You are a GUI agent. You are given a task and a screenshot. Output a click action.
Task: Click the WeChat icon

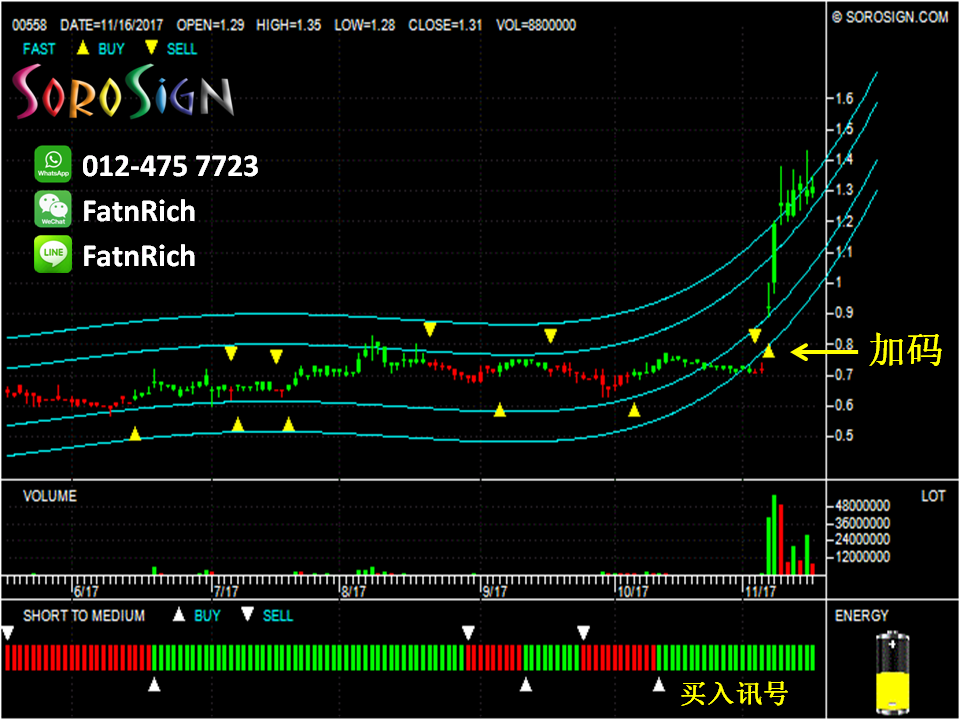53,209
